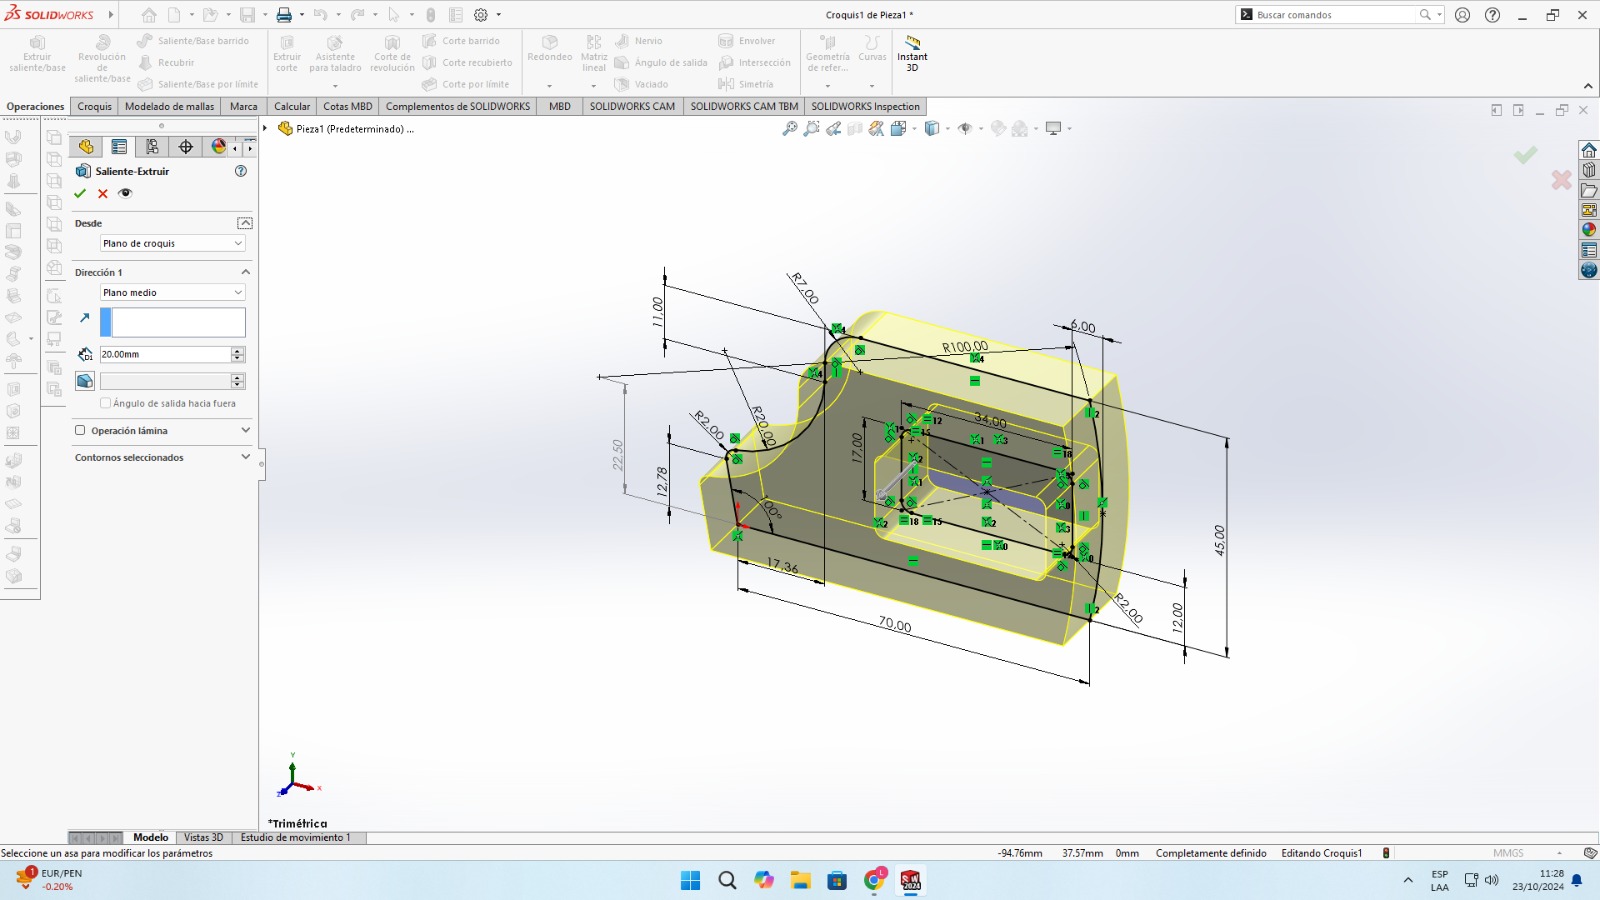Click the 20.00mm depth input field
The height and width of the screenshot is (900, 1600).
164,355
